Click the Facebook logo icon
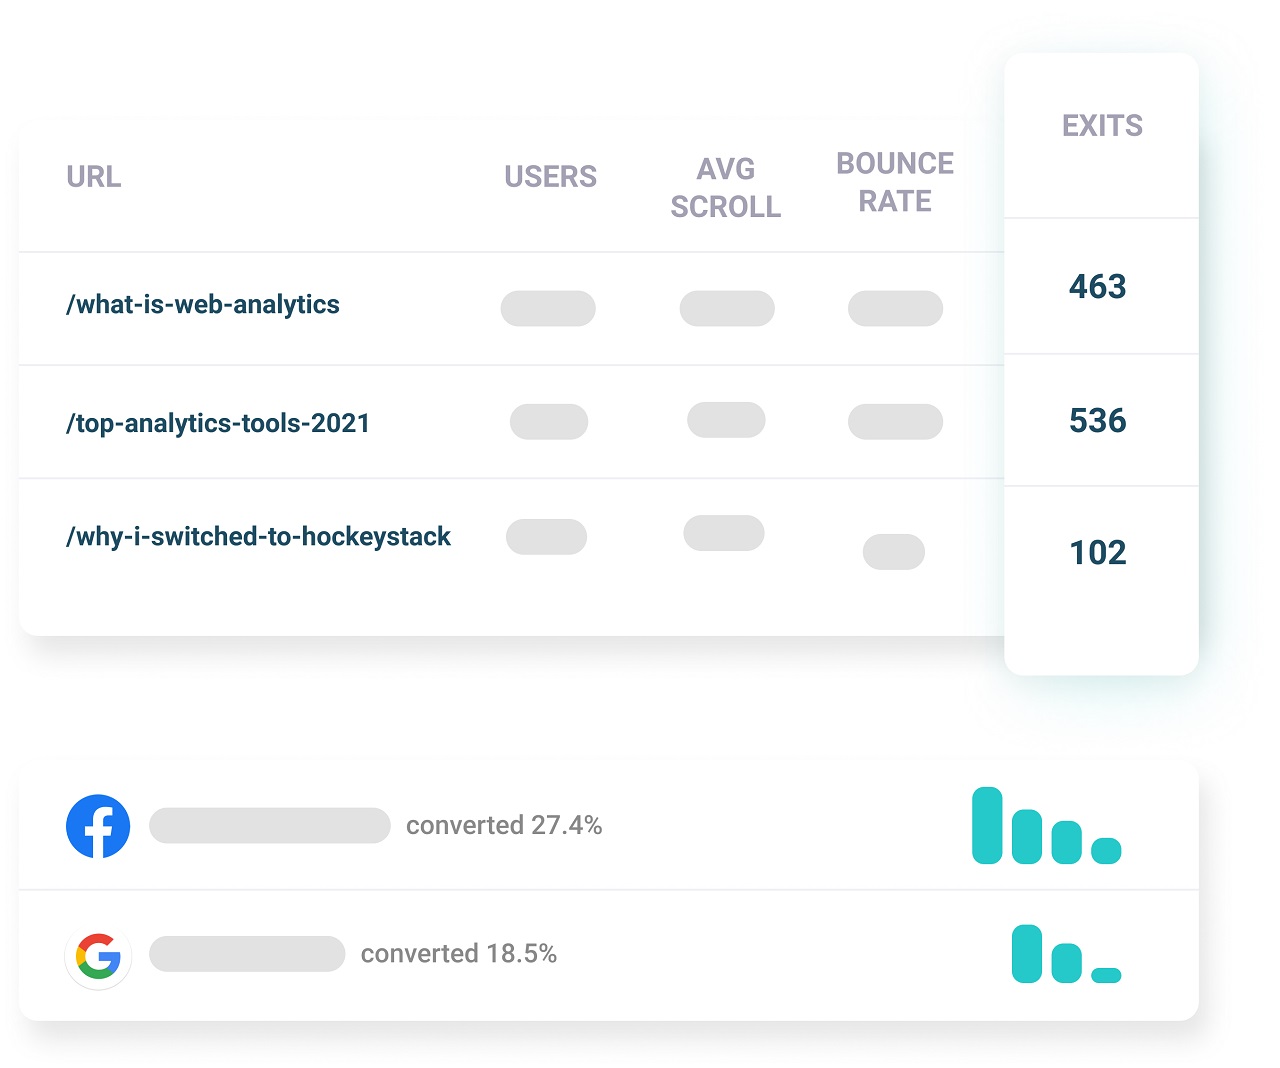 click(98, 826)
